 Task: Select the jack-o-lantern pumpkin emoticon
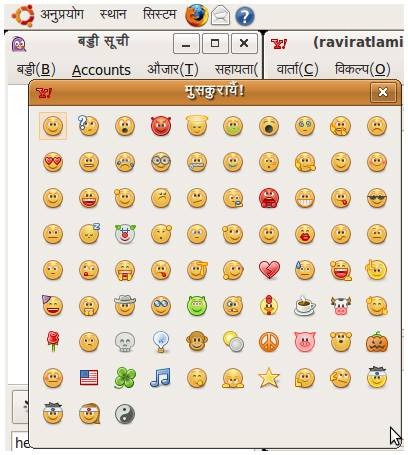point(377,342)
